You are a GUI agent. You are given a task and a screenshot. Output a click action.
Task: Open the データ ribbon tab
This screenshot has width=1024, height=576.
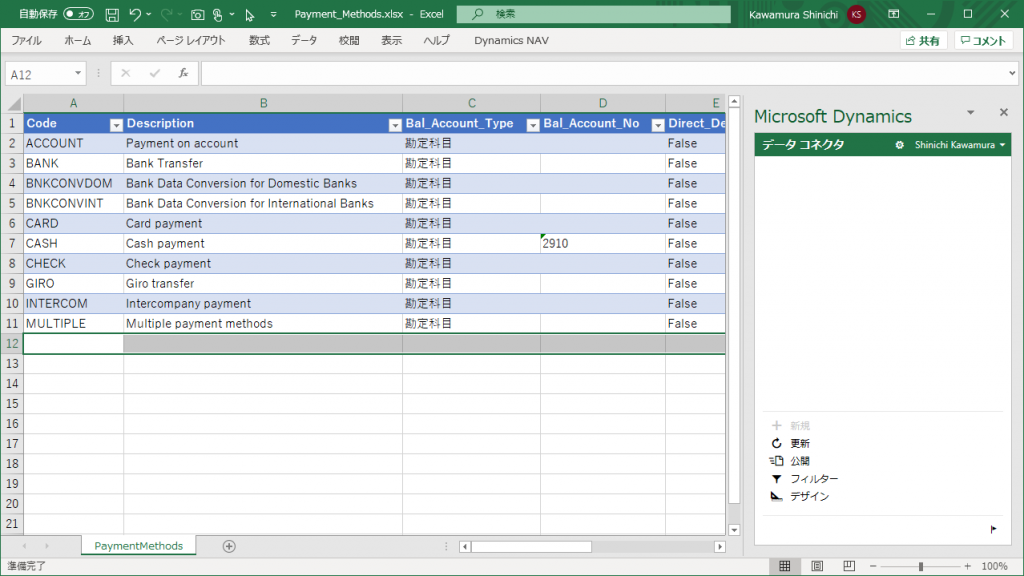[x=304, y=40]
